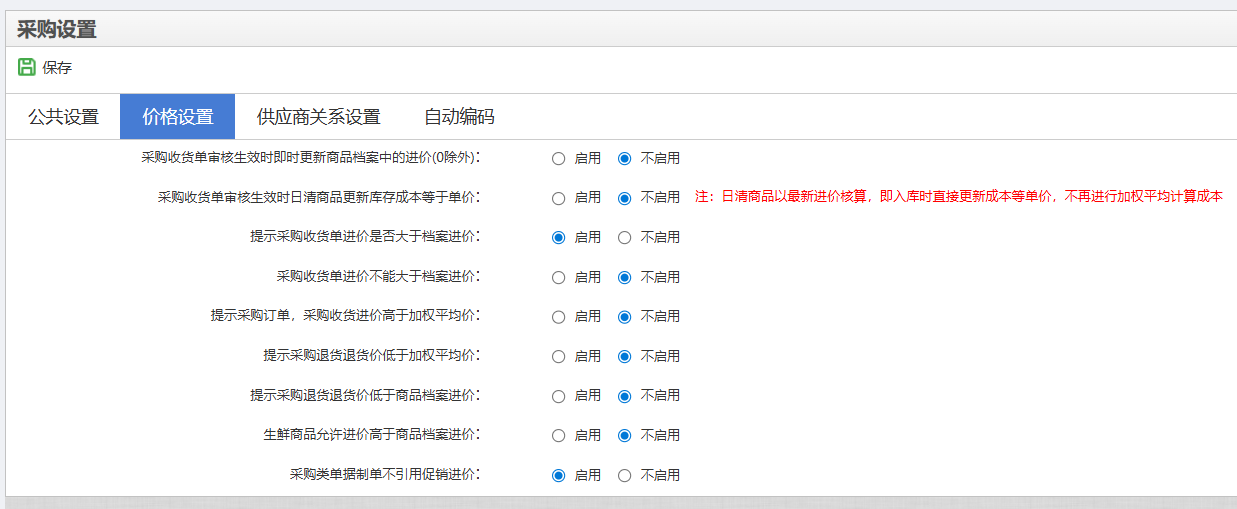Select 不启用 for 采购类单据制单不引用促销进价
This screenshot has width=1237, height=509.
pyautogui.click(x=625, y=475)
